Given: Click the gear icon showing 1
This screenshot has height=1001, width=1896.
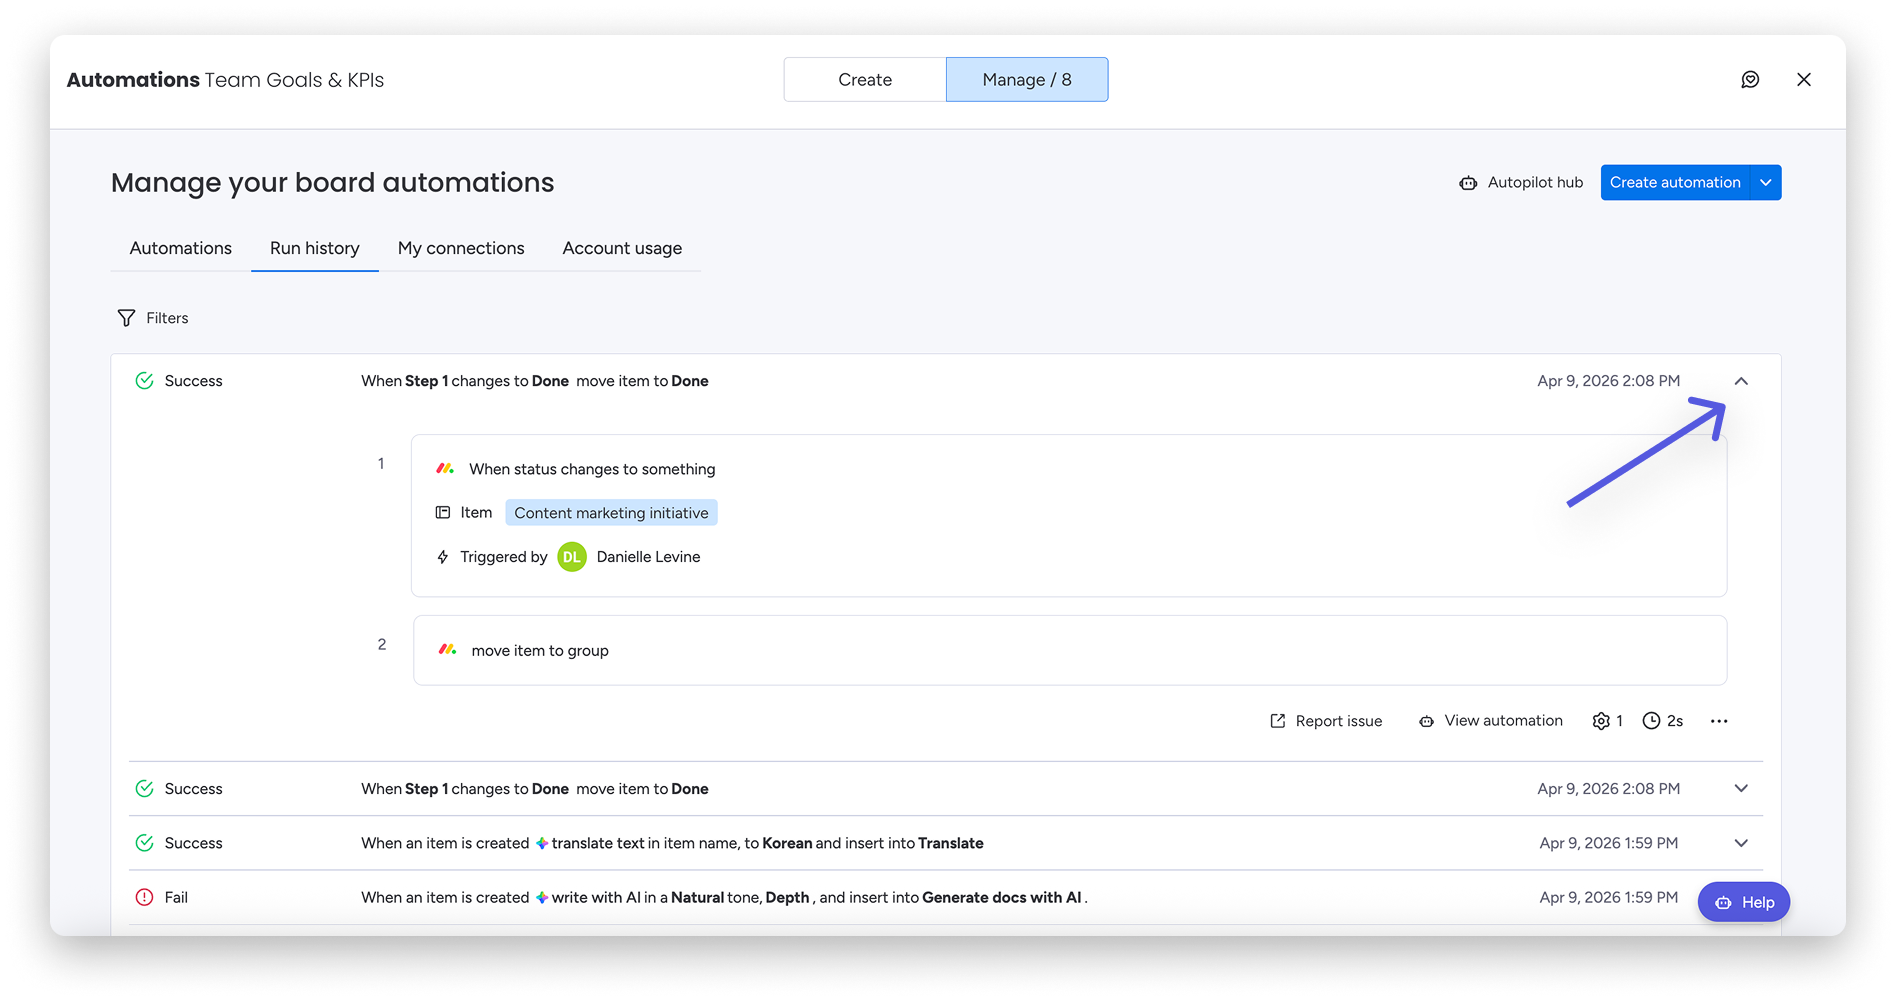Looking at the screenshot, I should pyautogui.click(x=1601, y=721).
